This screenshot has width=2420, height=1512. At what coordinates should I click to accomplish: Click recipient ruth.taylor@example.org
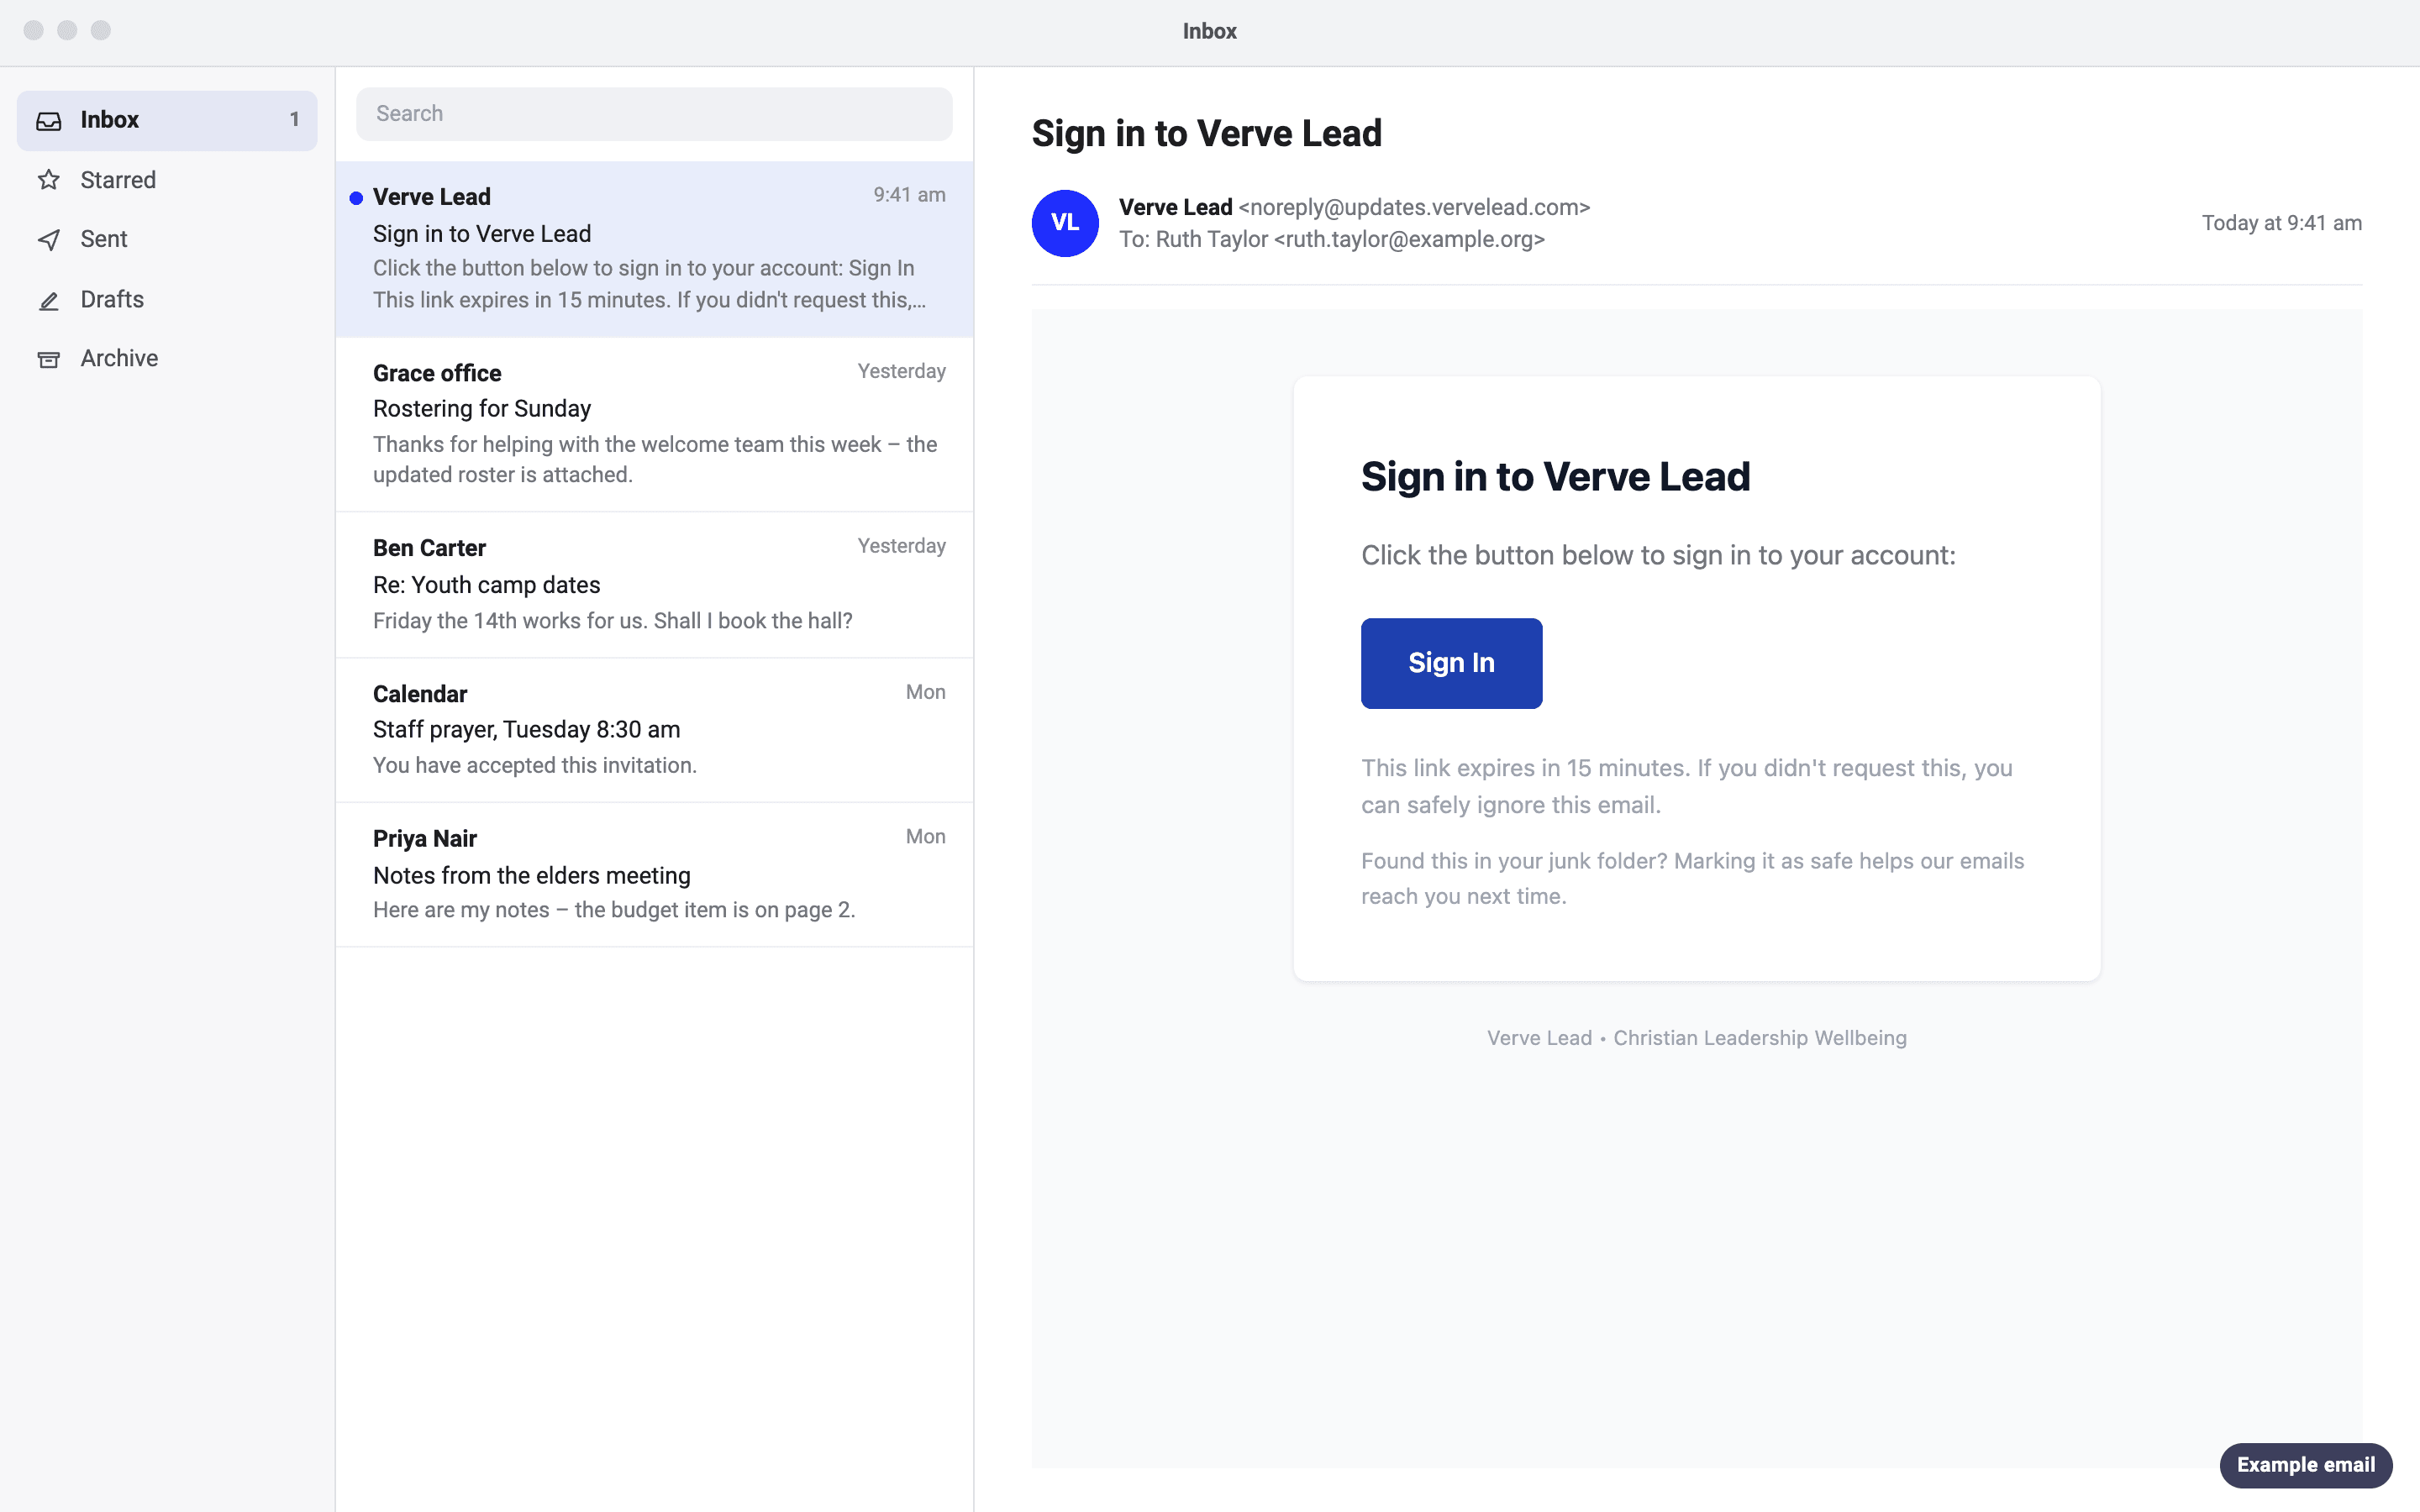click(1409, 240)
